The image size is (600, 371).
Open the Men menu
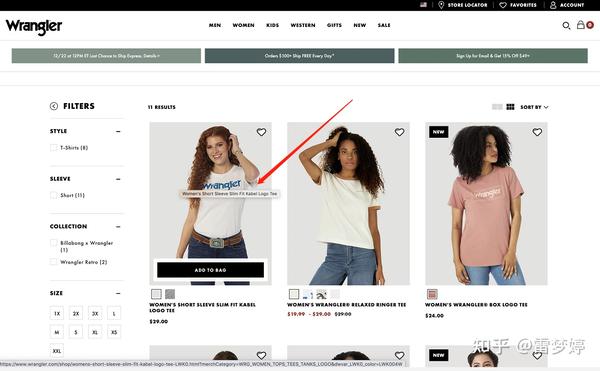(215, 25)
